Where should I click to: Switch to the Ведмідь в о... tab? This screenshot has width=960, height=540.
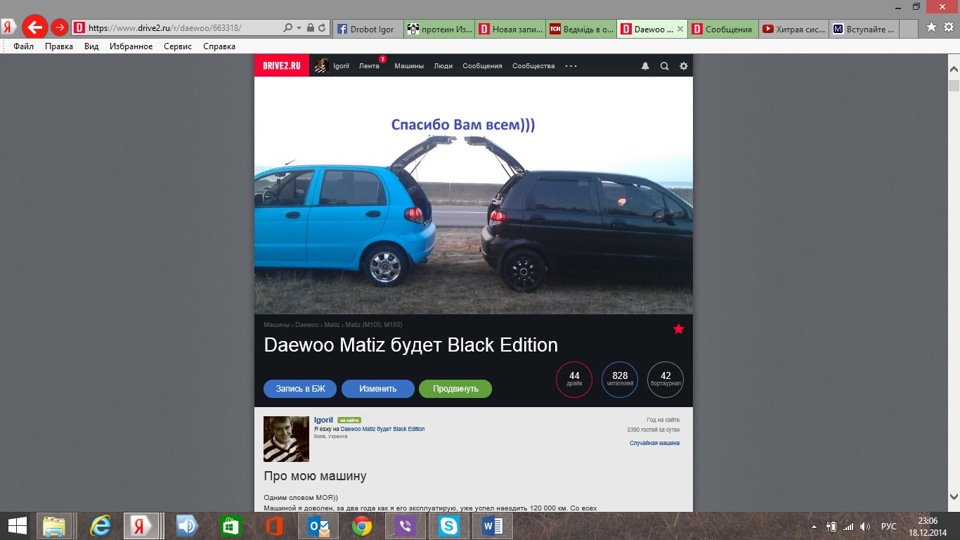point(581,29)
